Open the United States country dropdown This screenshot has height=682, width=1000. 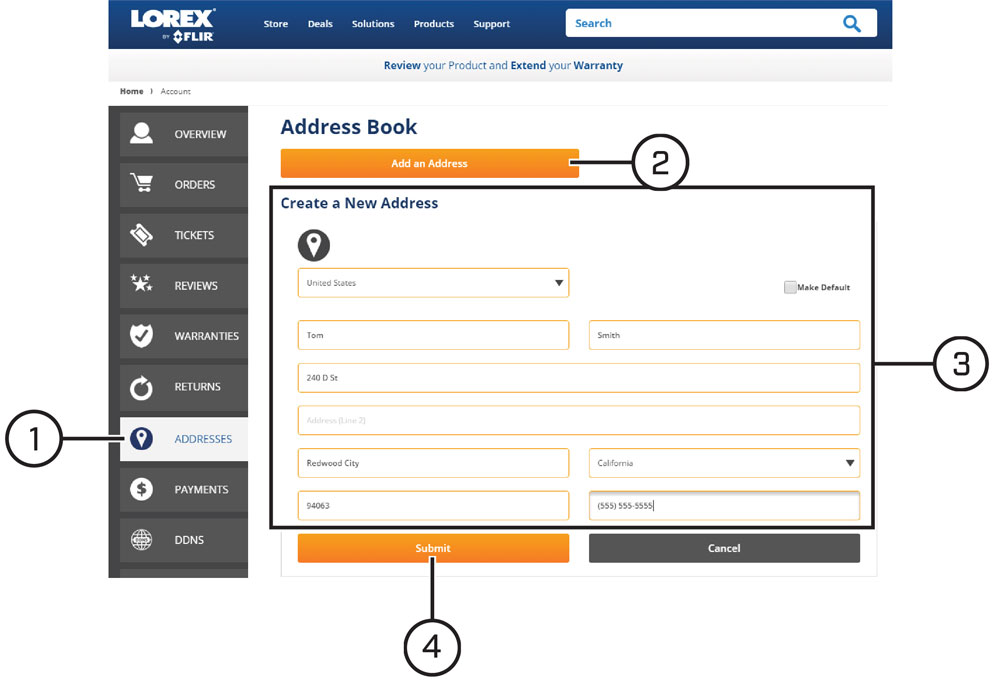433,283
